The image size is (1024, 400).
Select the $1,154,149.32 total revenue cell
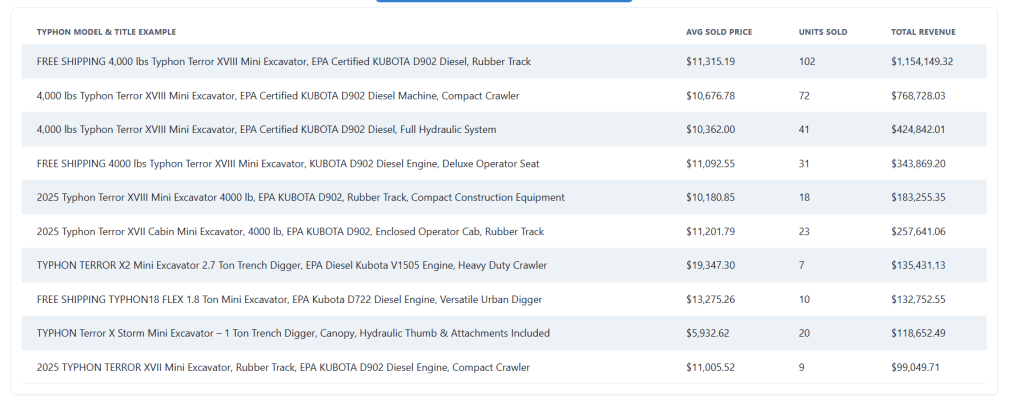[922, 62]
